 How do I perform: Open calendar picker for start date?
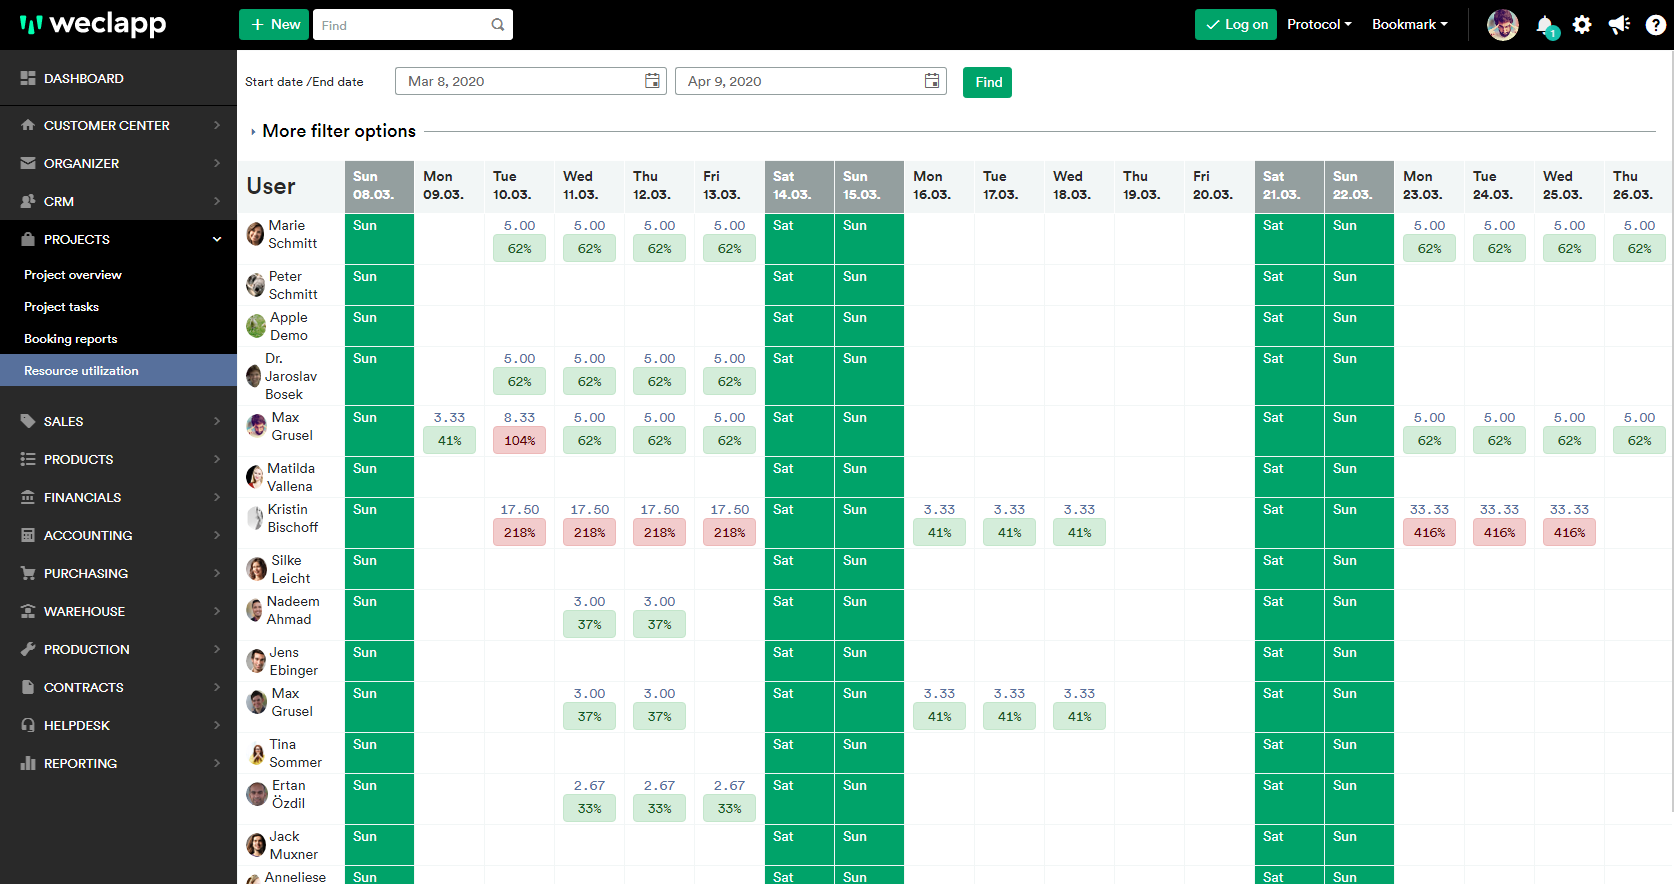point(652,81)
